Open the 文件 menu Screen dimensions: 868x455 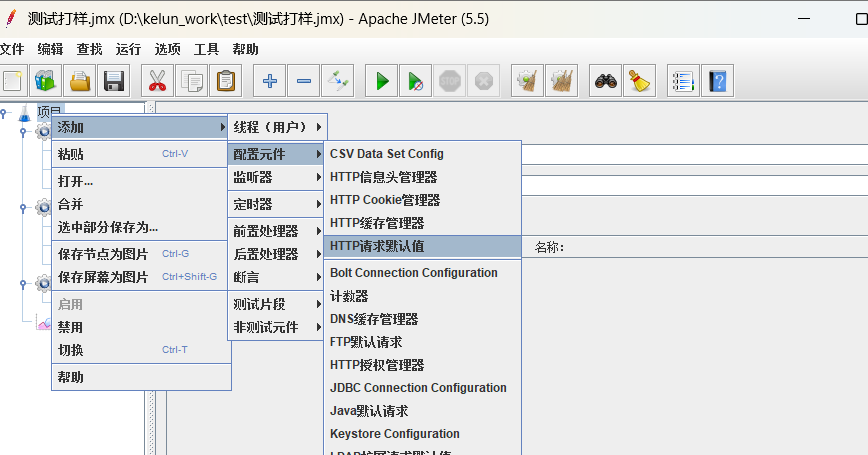(12, 49)
